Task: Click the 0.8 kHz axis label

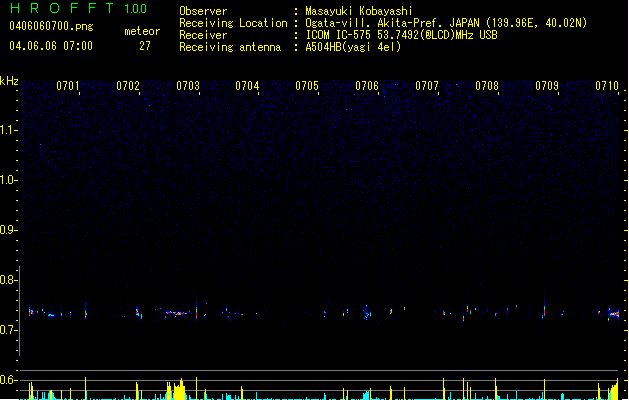Action: [8, 280]
